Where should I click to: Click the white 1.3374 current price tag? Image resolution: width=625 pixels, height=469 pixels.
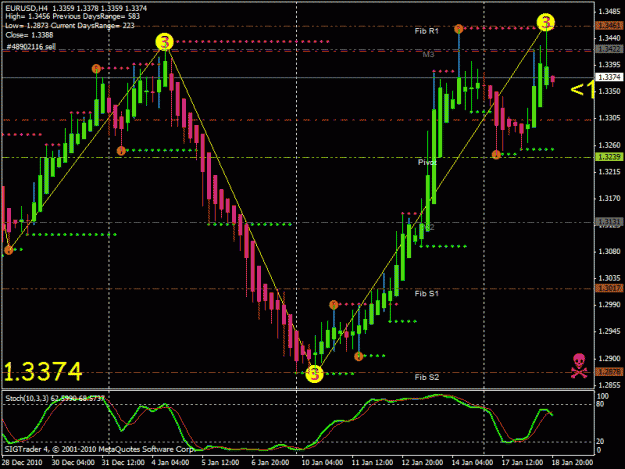point(609,77)
